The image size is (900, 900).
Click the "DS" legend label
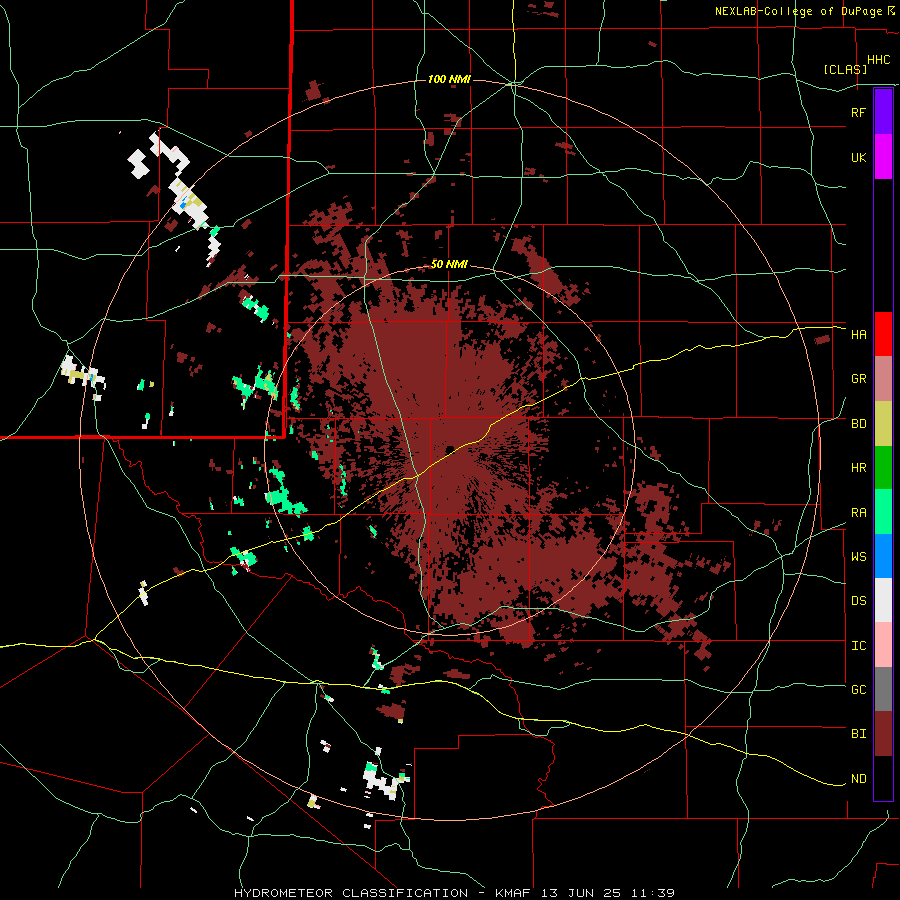coord(858,601)
